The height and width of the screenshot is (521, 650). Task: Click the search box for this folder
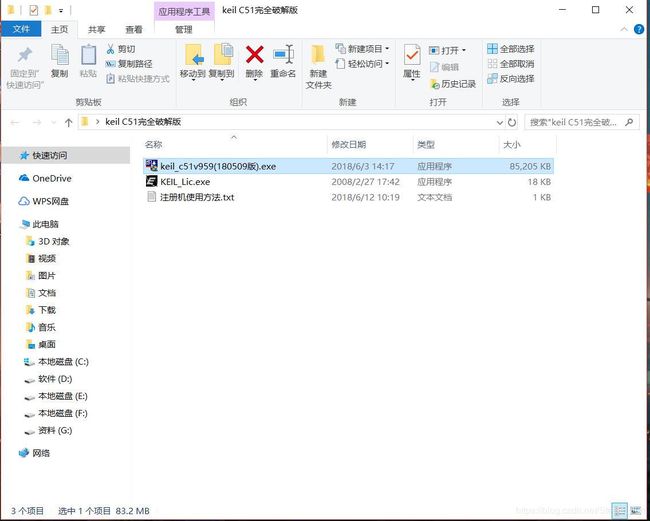[582, 122]
